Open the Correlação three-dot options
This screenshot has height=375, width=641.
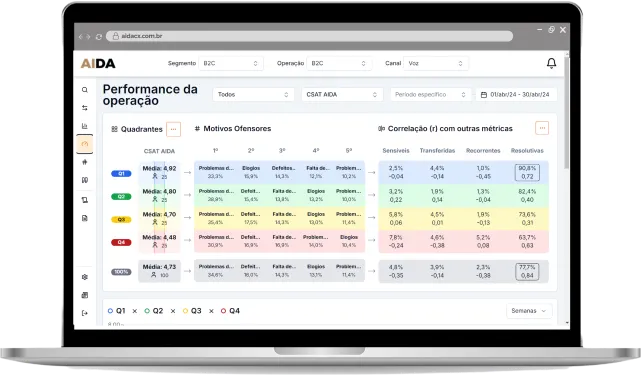coord(542,128)
